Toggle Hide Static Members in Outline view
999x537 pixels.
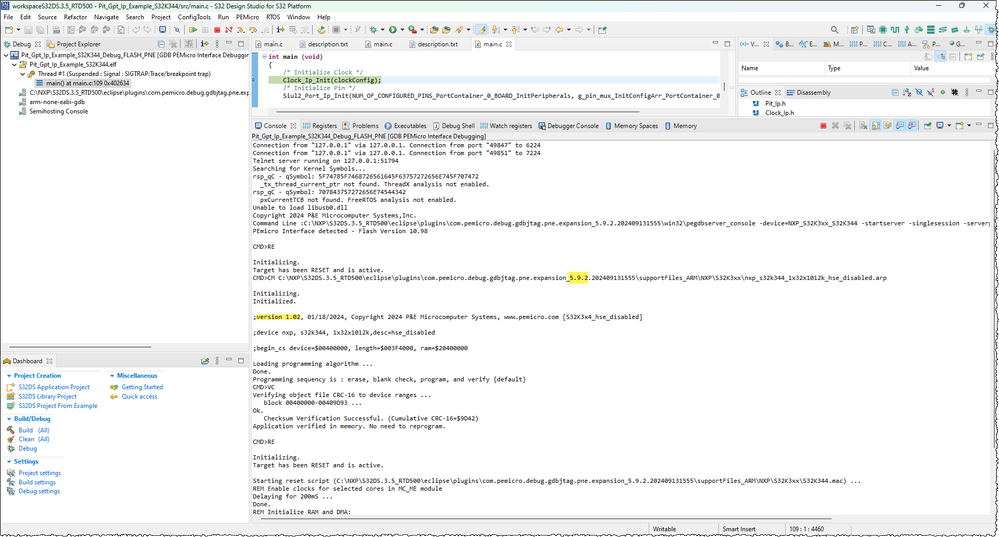[931, 92]
